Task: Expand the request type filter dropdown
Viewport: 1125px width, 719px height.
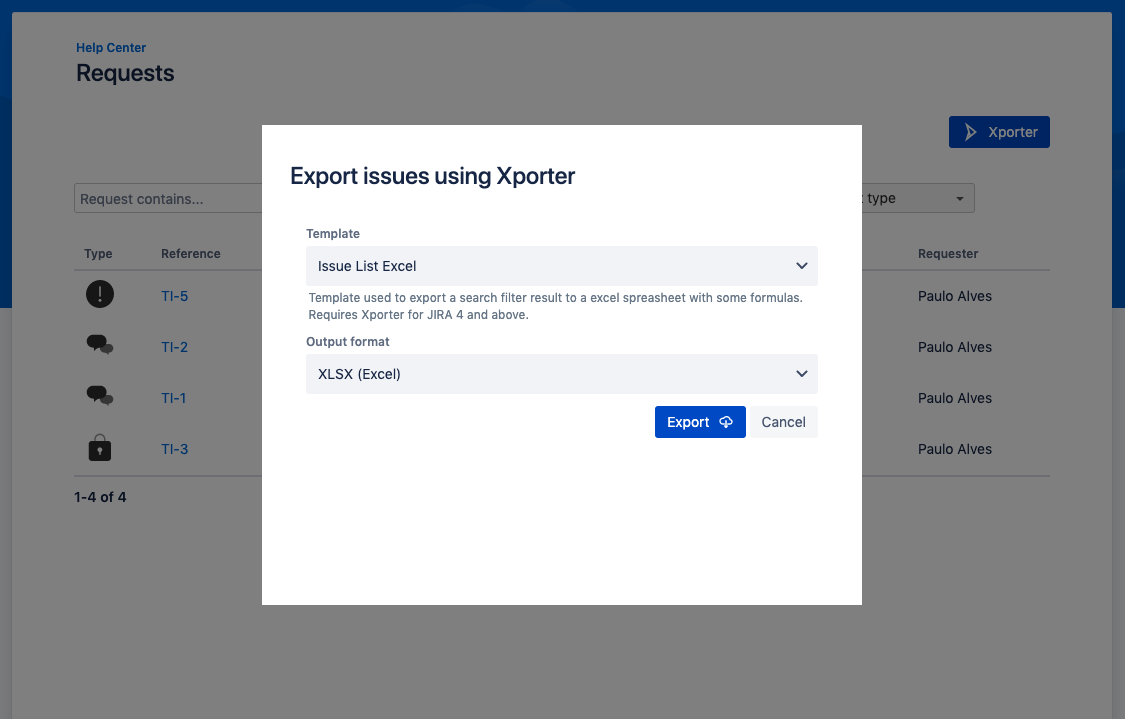Action: 917,198
